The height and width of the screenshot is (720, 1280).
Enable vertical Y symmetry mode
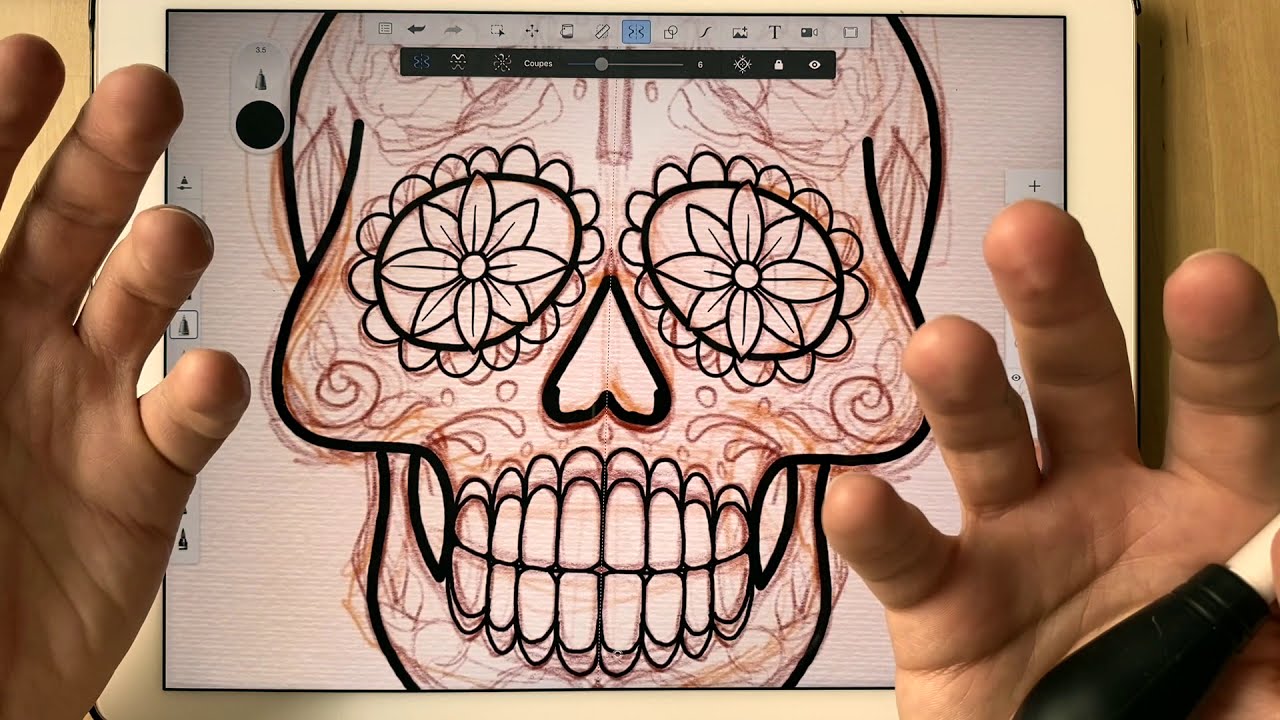click(421, 63)
